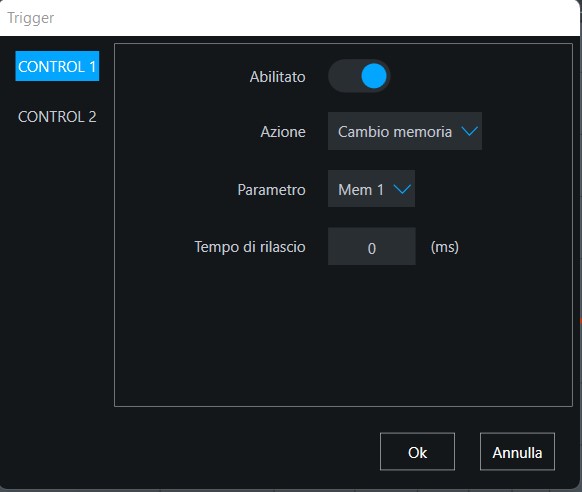Switch to the CONTROL 2 tab
Screen dimensions: 582x492
(x=57, y=117)
